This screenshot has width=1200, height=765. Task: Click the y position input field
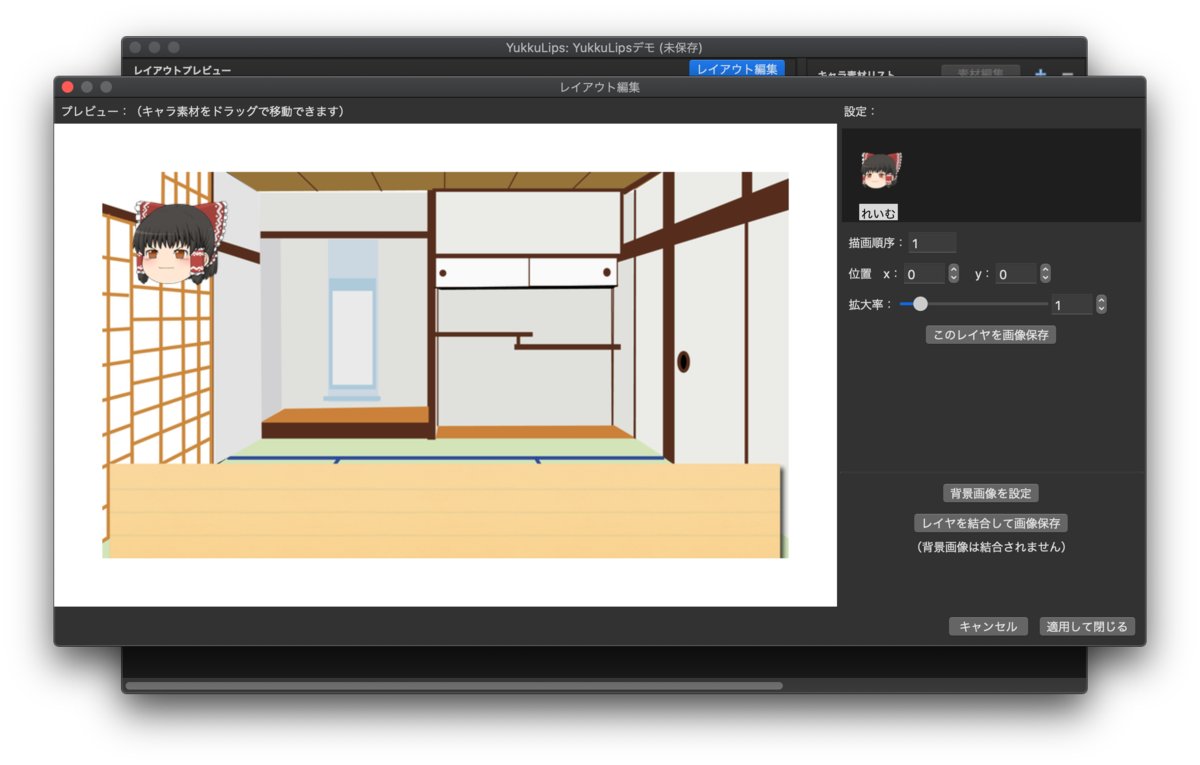click(1016, 274)
